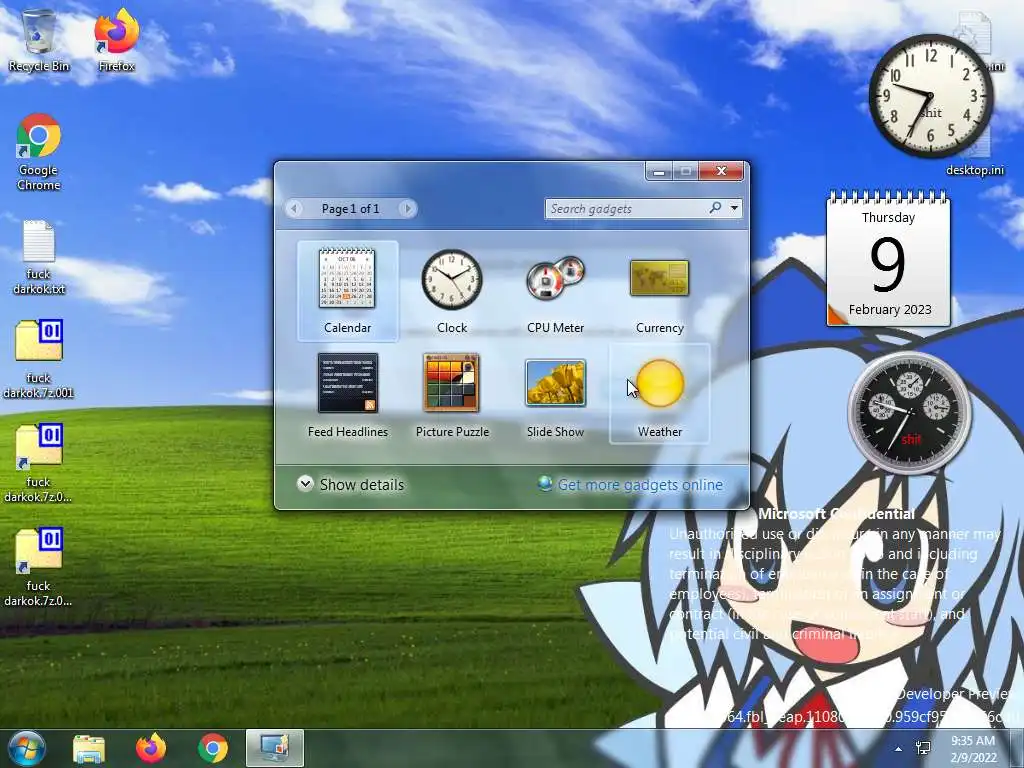
Task: Click the 'Page 1 of 1' label
Action: point(351,208)
